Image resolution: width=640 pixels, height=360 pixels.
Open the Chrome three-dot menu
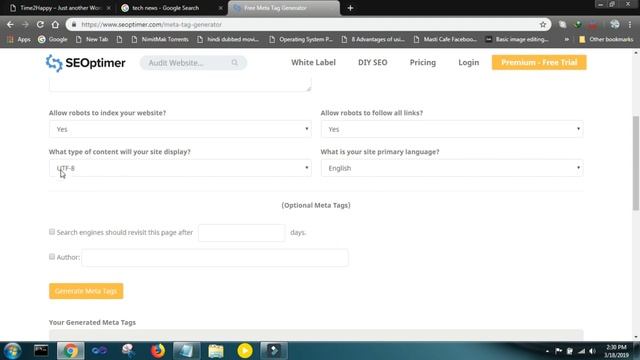(x=630, y=24)
